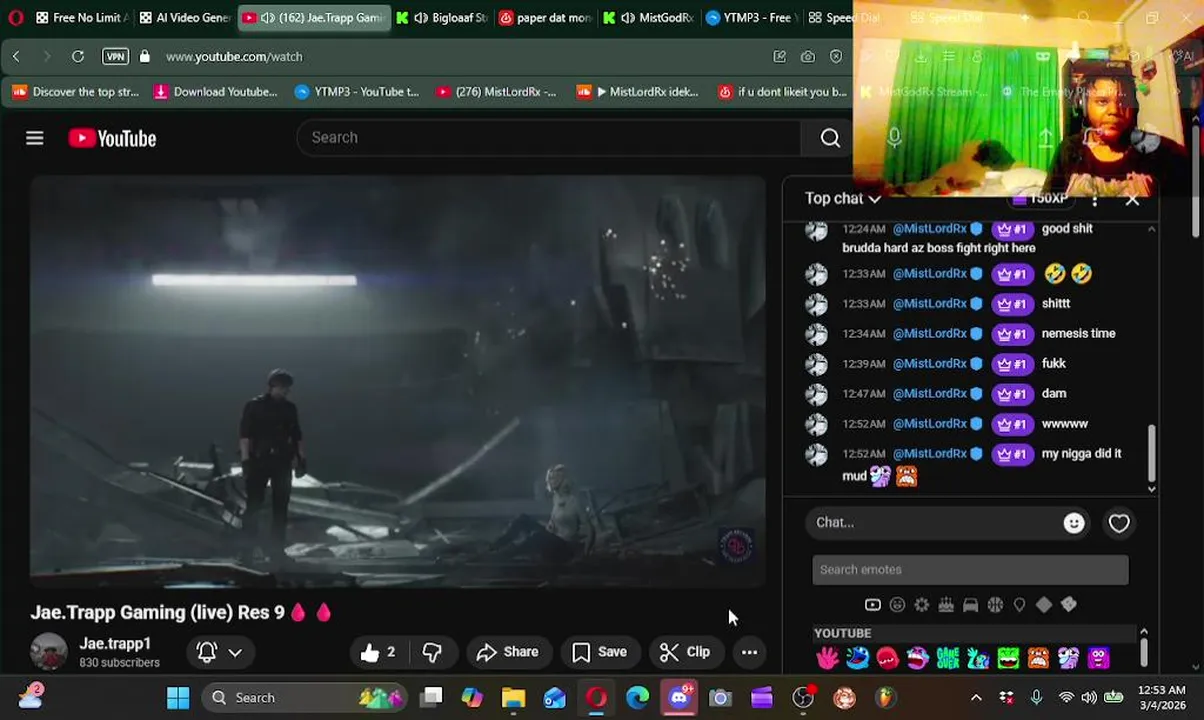Switch to the 'MistGodRx' browser tab
1204x720 pixels.
coord(648,17)
